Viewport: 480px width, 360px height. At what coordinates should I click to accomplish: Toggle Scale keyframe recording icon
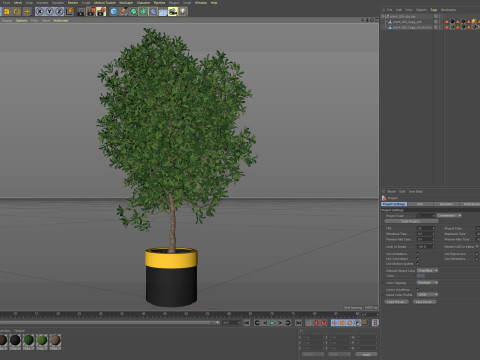(x=342, y=323)
